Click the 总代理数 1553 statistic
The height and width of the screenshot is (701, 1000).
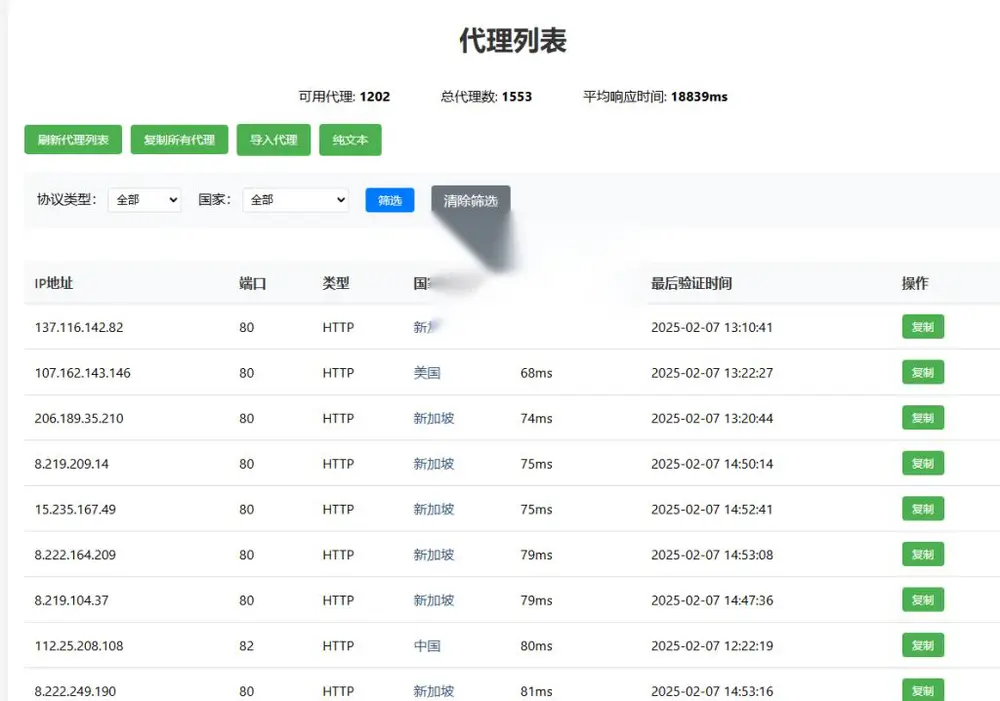coord(486,96)
